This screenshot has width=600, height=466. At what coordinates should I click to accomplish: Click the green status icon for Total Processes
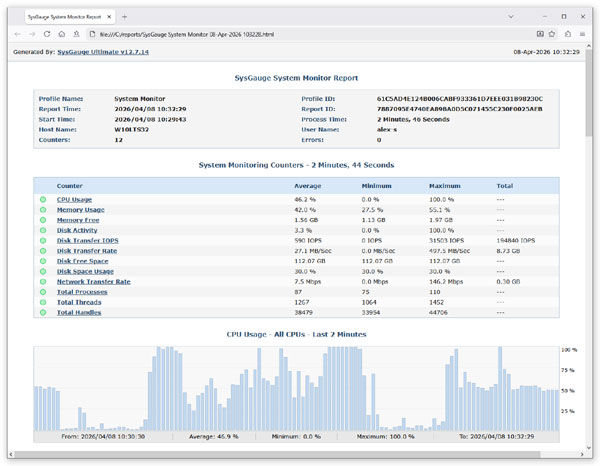click(x=43, y=292)
